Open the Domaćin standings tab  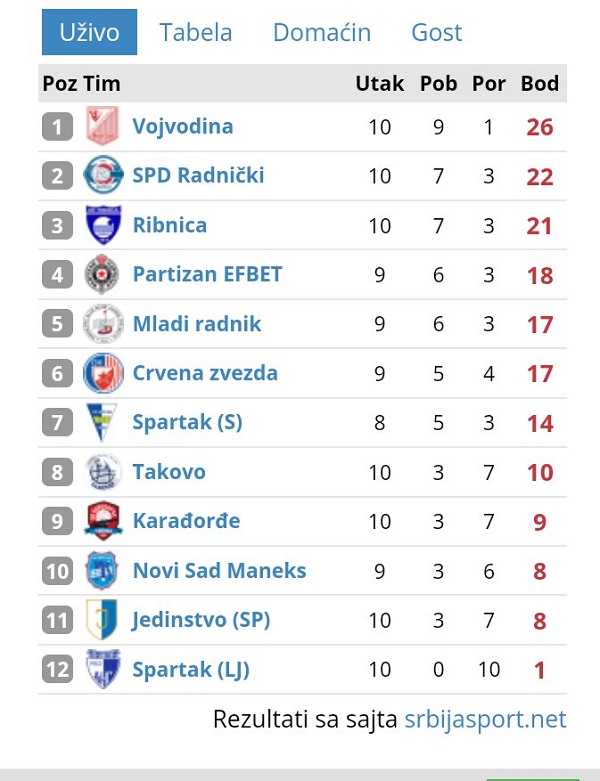322,32
